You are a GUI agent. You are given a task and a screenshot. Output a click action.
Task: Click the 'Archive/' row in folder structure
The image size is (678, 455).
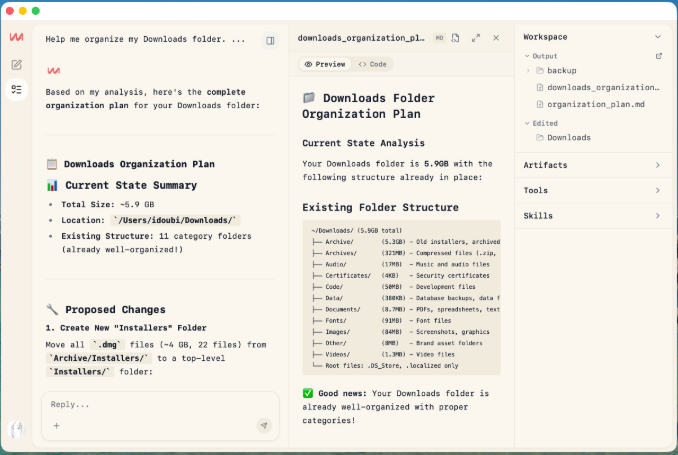[406, 242]
